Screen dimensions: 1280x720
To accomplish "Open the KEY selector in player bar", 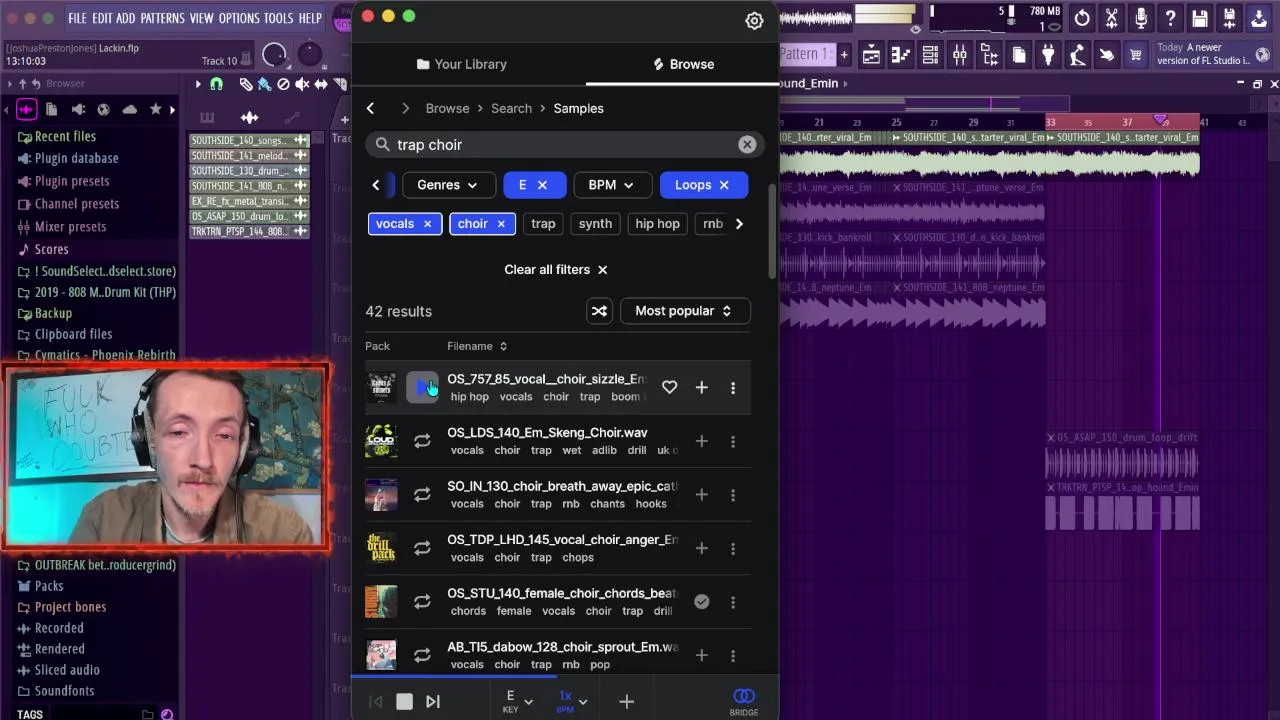I will click(x=517, y=701).
